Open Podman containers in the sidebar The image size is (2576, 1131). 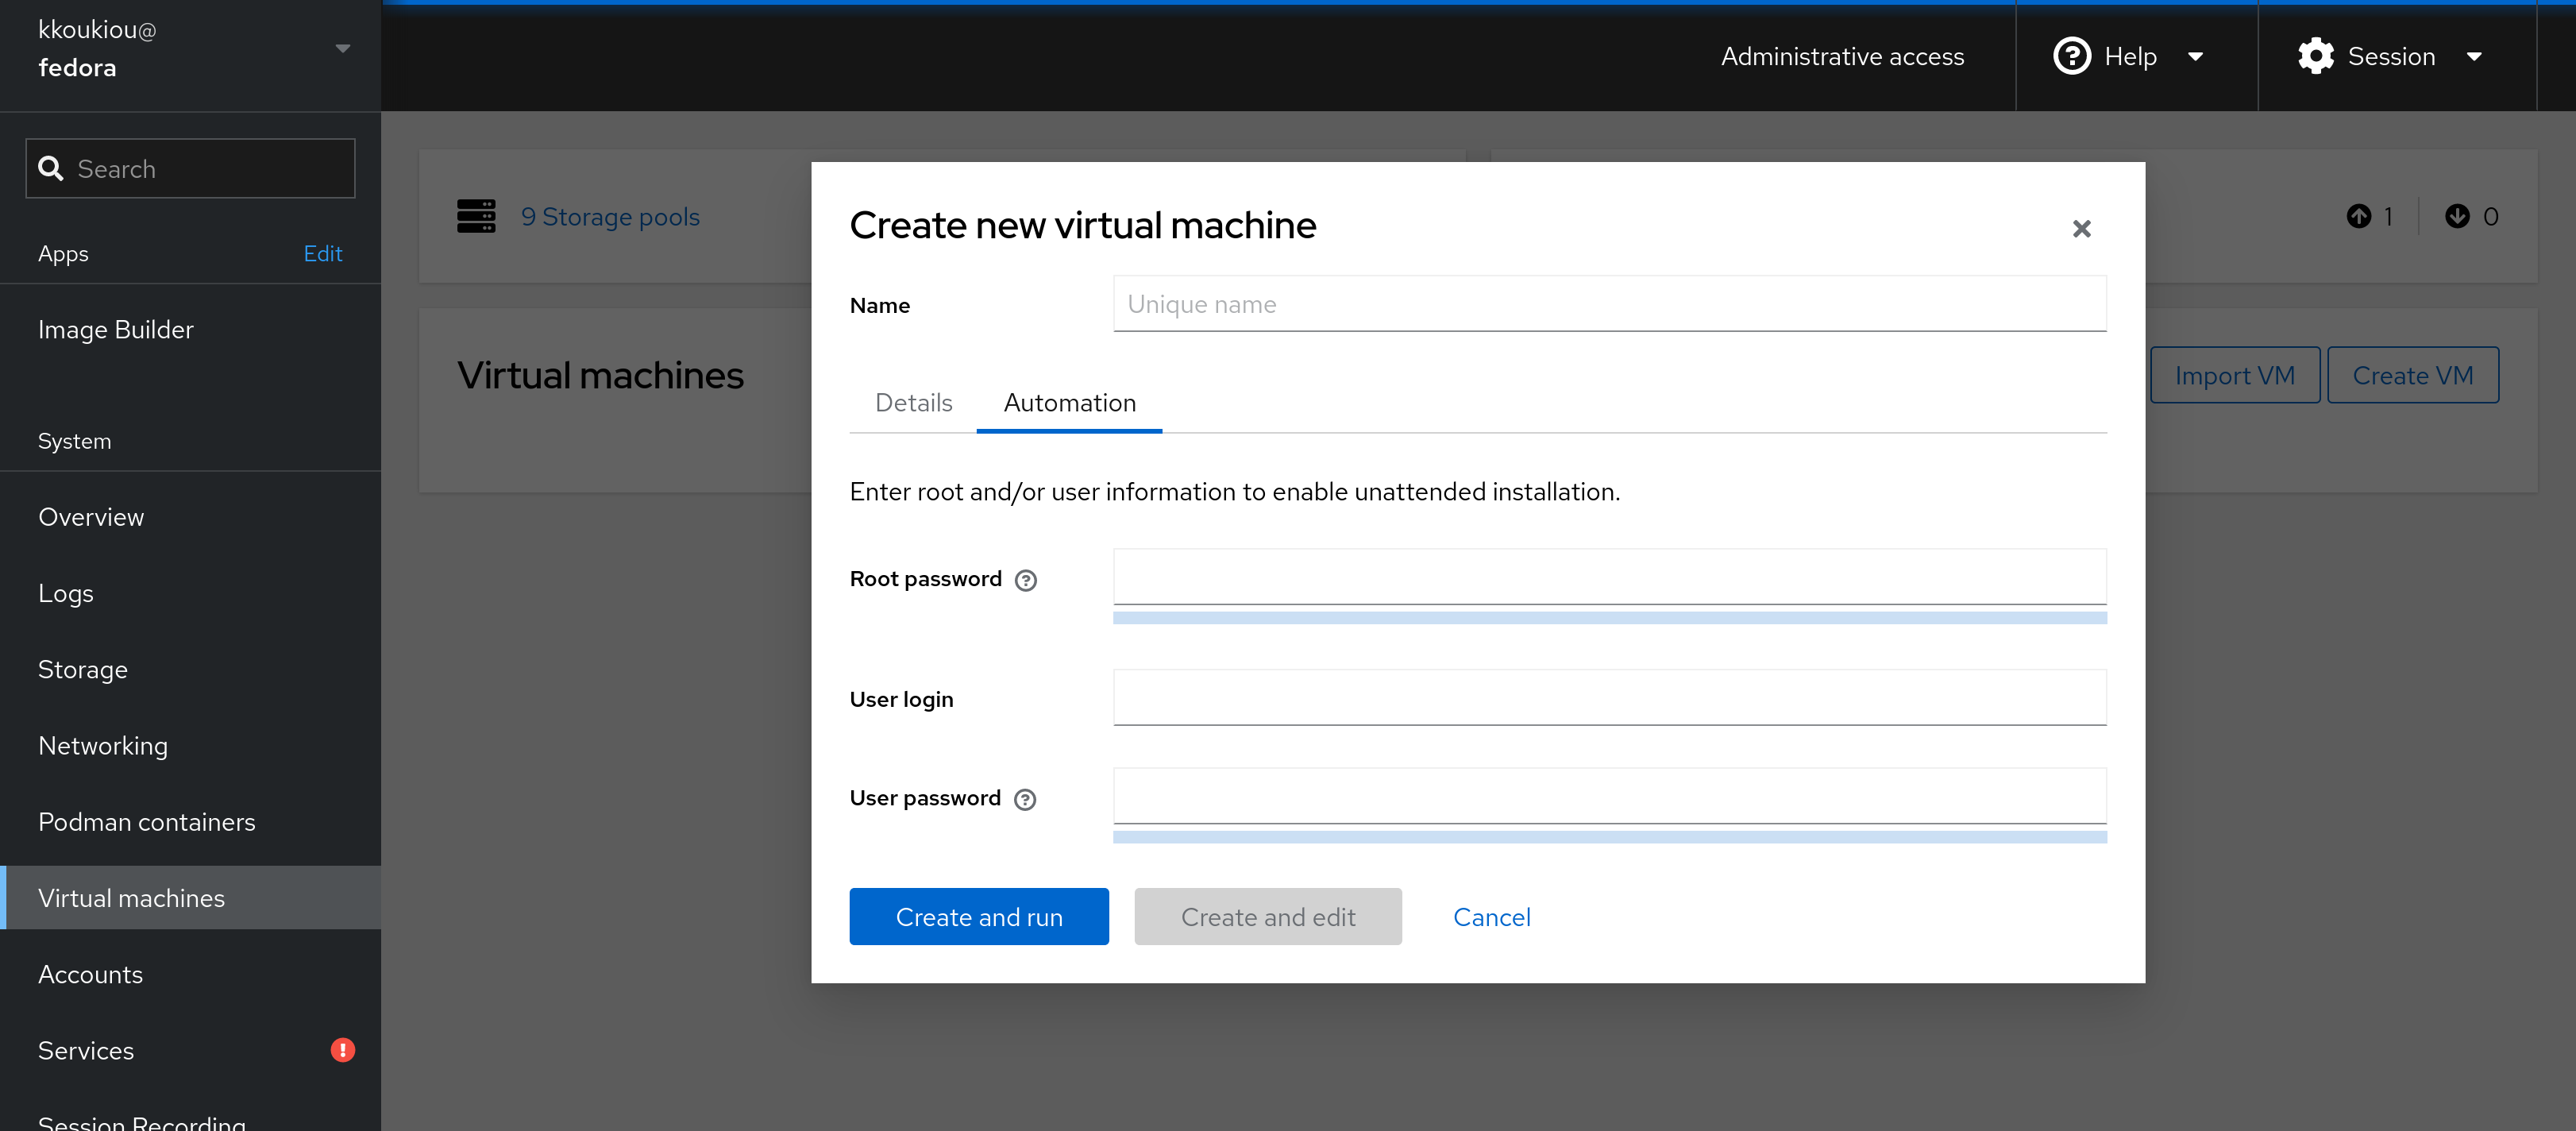coord(147,822)
